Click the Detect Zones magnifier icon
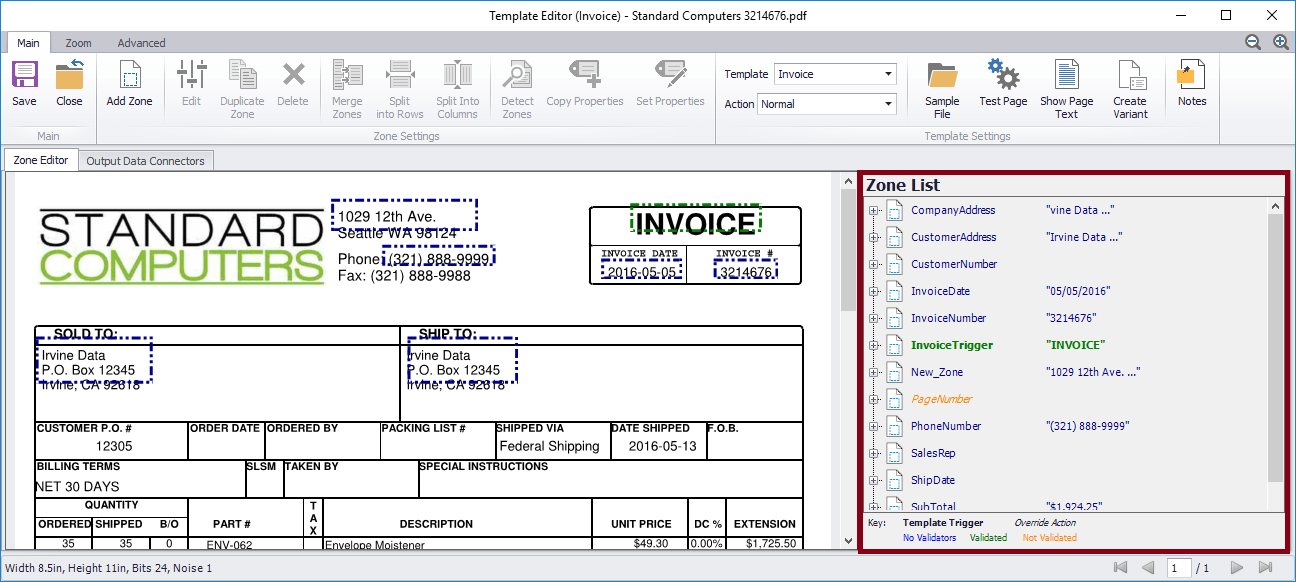The width and height of the screenshot is (1296, 582). coord(517,76)
